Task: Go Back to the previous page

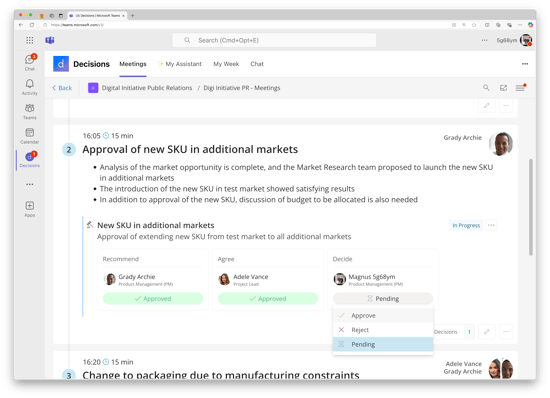Action: [x=62, y=88]
